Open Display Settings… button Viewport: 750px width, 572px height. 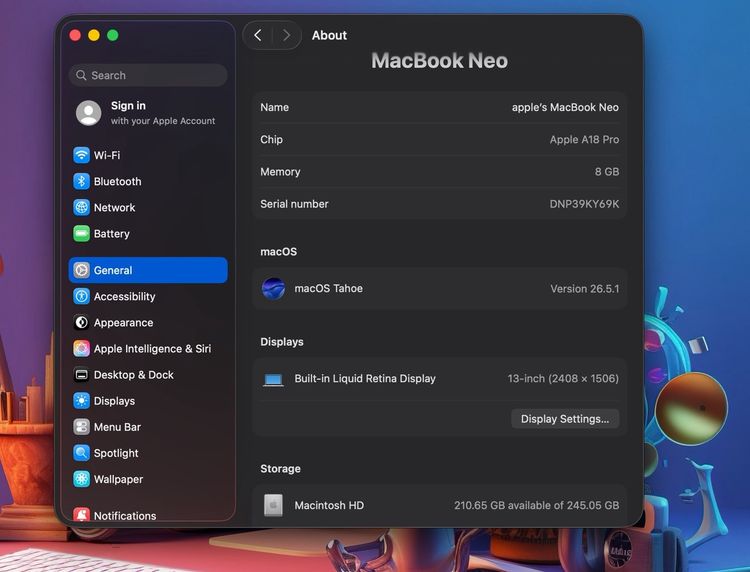tap(565, 419)
